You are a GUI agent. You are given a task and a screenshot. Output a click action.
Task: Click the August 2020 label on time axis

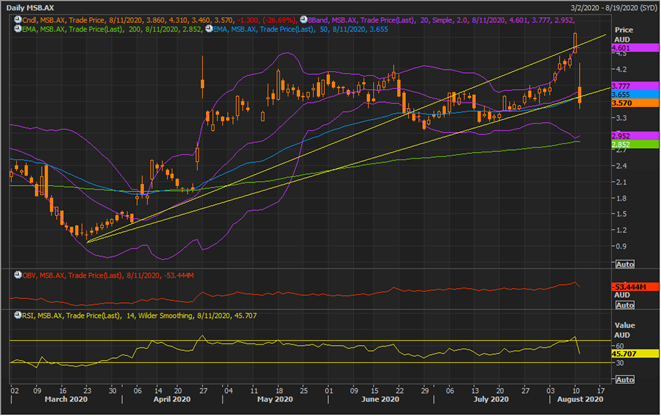coord(580,399)
